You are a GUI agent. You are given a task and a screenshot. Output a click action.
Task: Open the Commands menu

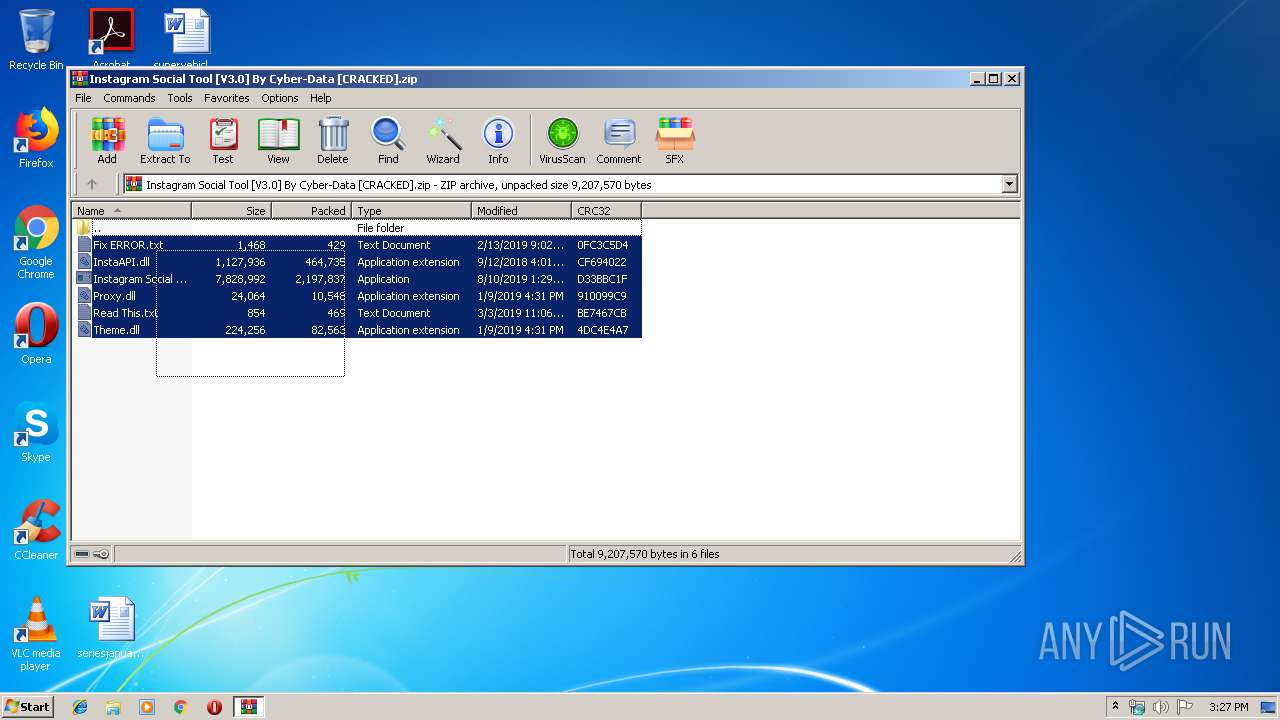(129, 98)
